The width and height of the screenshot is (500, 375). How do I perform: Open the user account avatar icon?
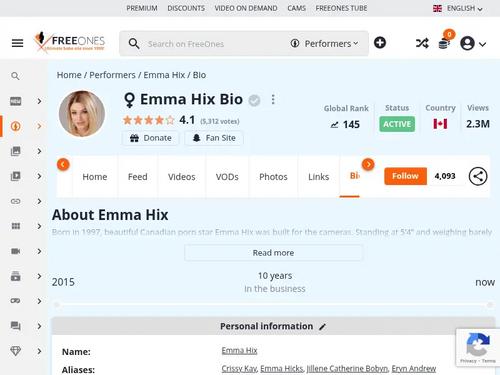467,43
